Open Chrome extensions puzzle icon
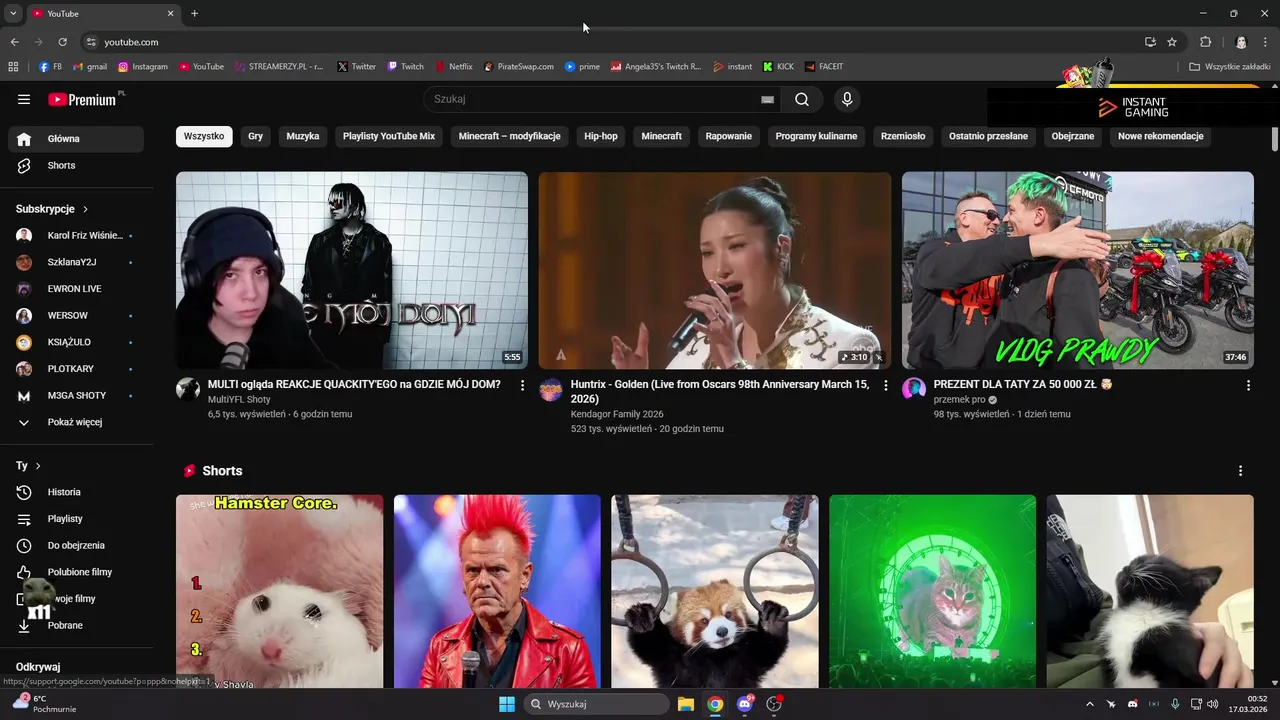This screenshot has width=1280, height=720. pyautogui.click(x=1205, y=42)
